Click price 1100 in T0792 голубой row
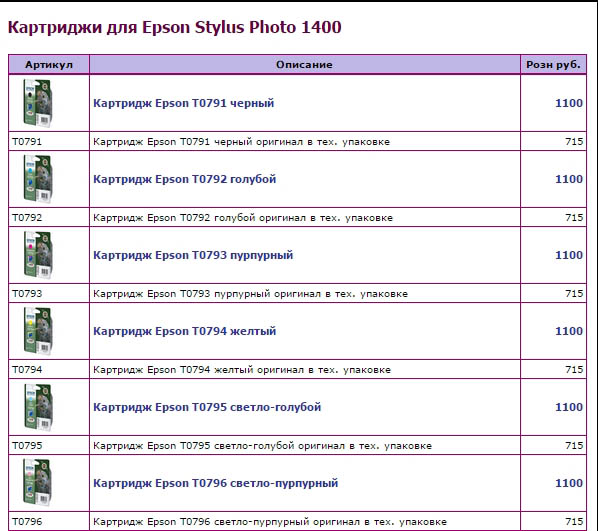This screenshot has width=598, height=531. point(569,179)
